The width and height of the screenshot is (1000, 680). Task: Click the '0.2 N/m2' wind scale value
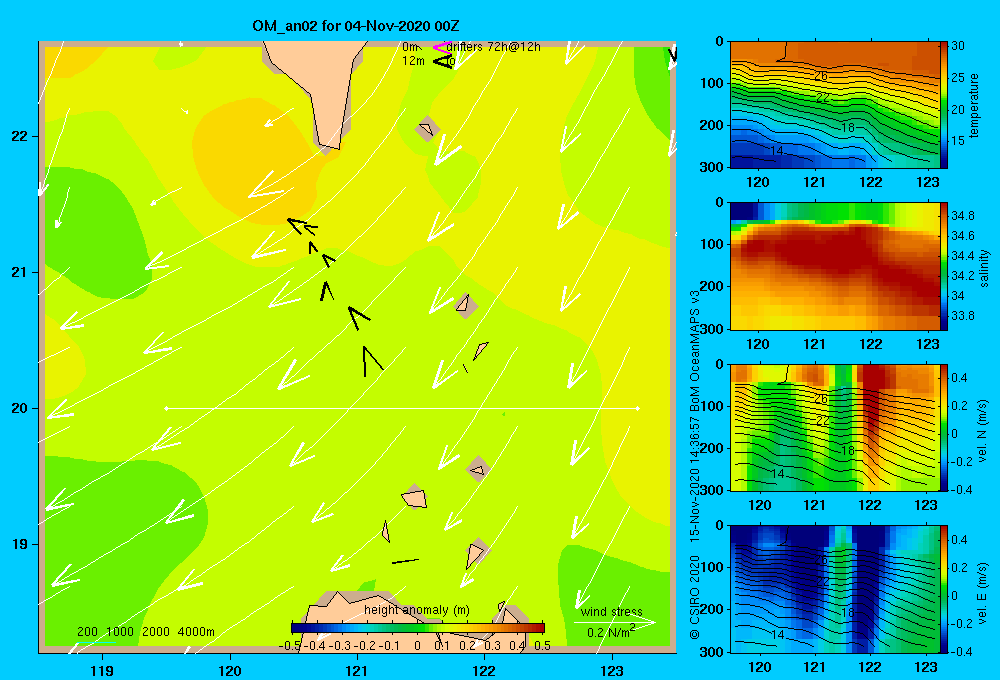tap(611, 632)
